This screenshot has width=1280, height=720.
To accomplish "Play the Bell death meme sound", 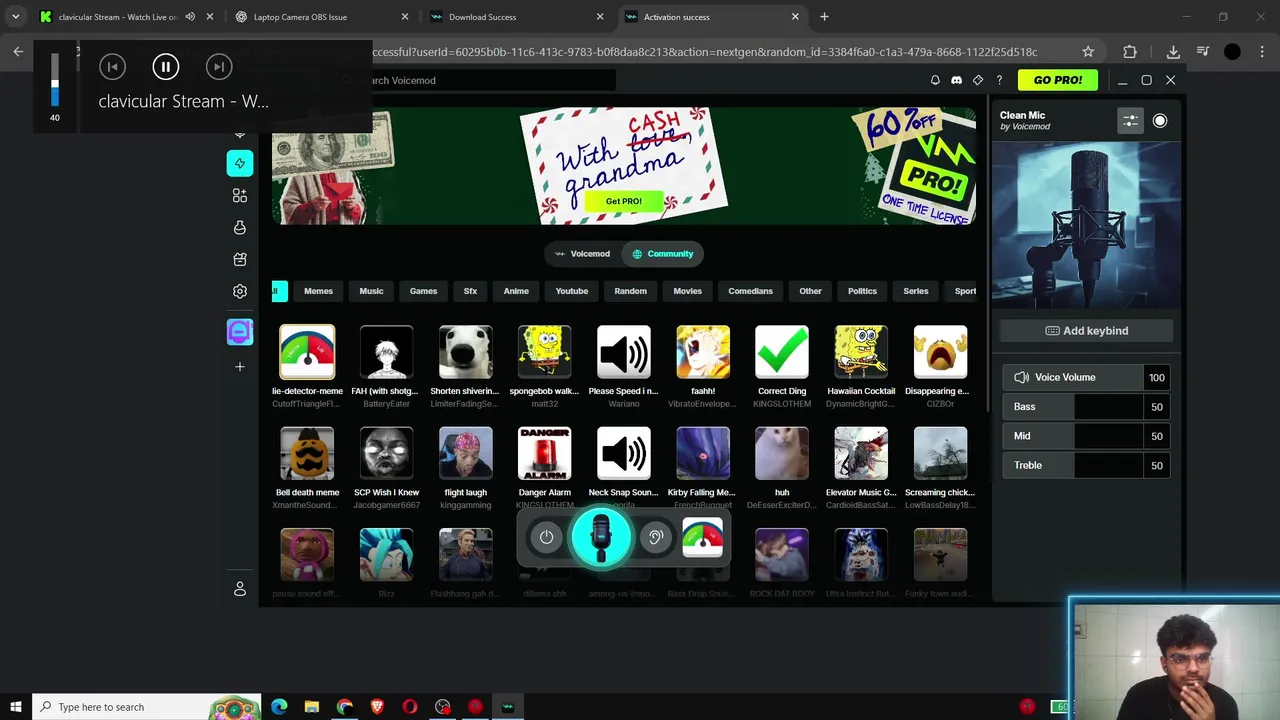I will [x=307, y=453].
